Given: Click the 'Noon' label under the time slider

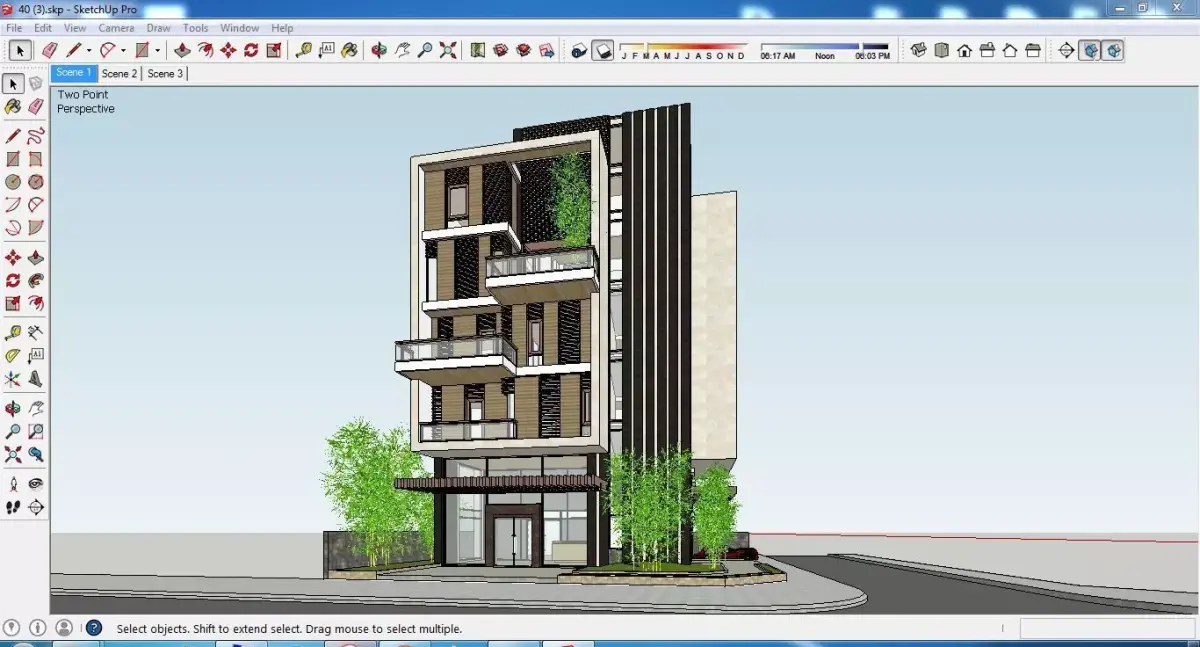Looking at the screenshot, I should [824, 57].
